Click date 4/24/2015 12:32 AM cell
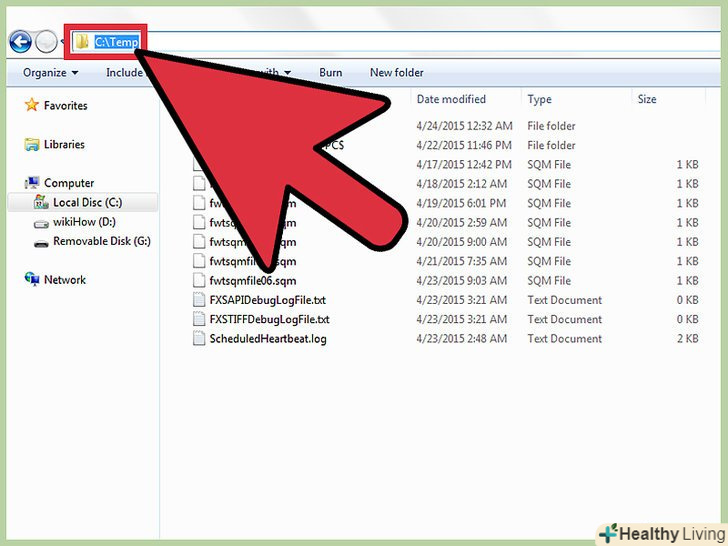This screenshot has width=728, height=546. coord(464,126)
